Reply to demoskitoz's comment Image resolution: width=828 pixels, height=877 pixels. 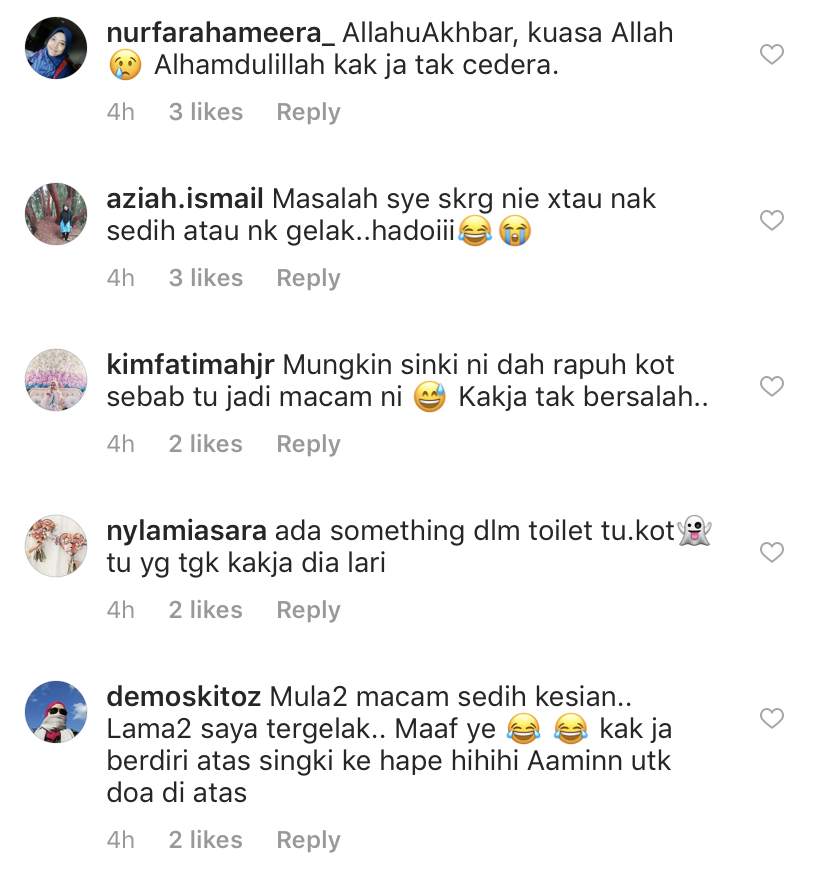tap(308, 841)
